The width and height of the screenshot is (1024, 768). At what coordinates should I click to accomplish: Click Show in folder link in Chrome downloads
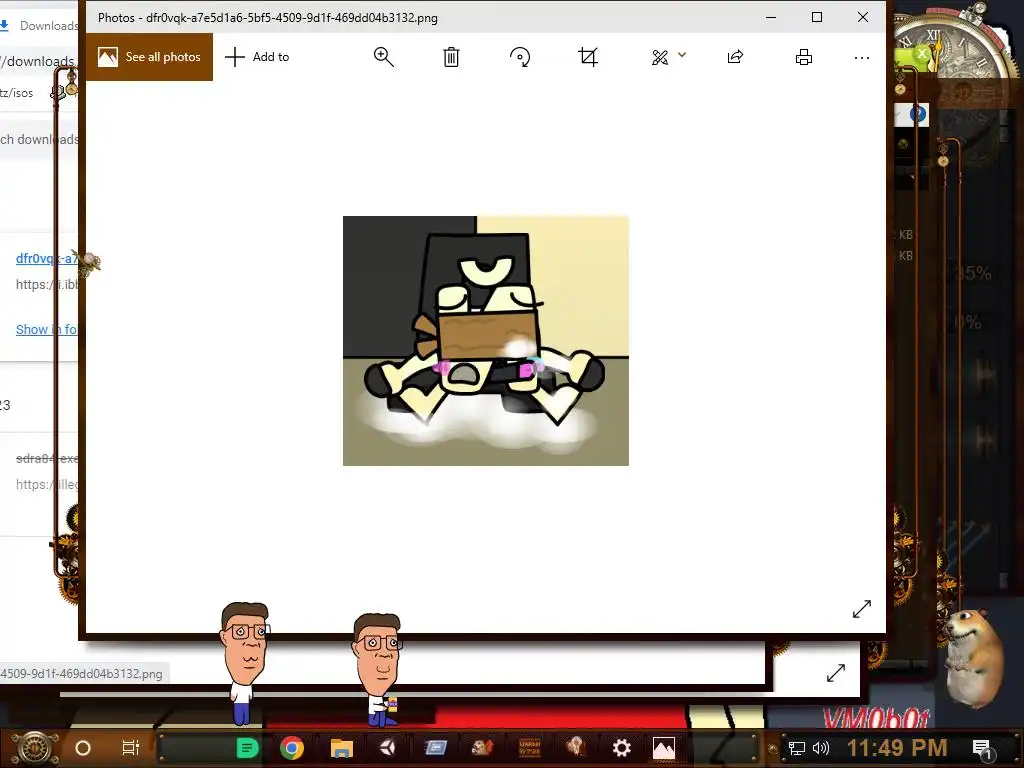click(x=46, y=329)
